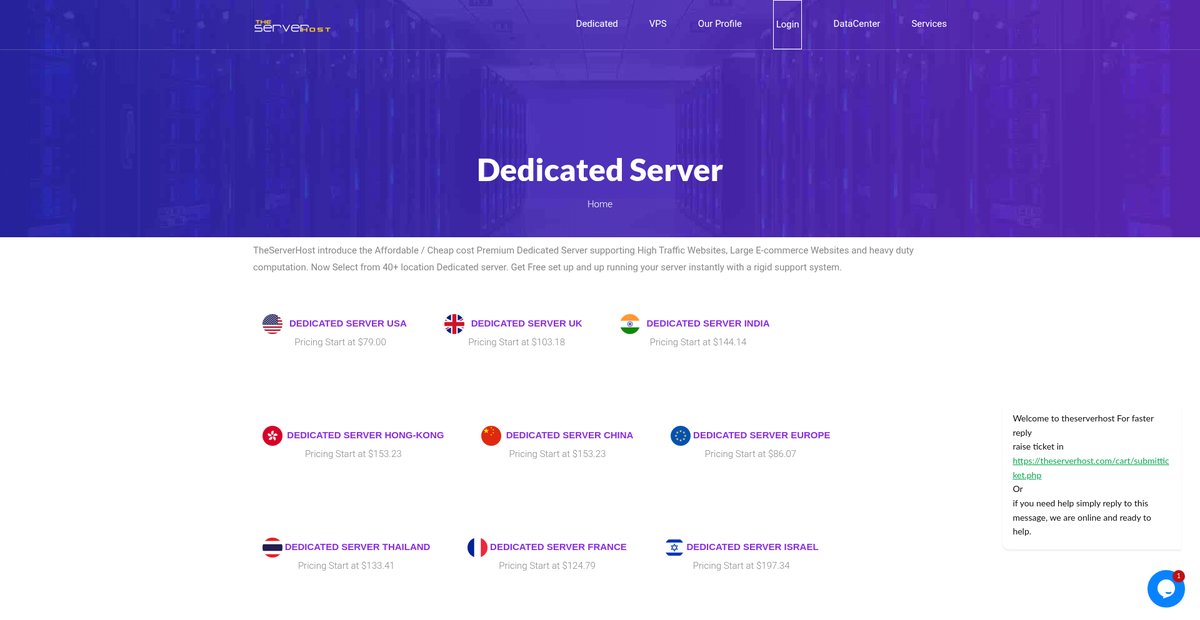Click the India flag icon

pos(630,324)
